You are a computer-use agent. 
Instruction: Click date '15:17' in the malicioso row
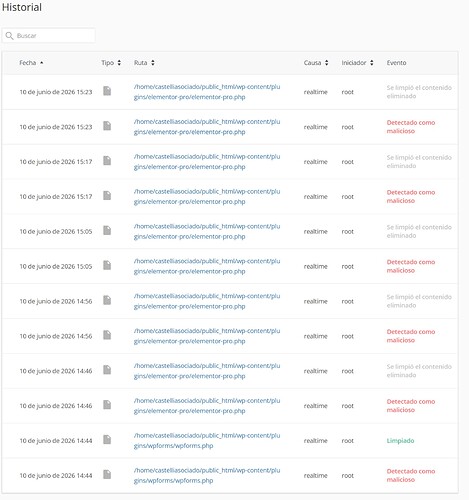coord(56,197)
